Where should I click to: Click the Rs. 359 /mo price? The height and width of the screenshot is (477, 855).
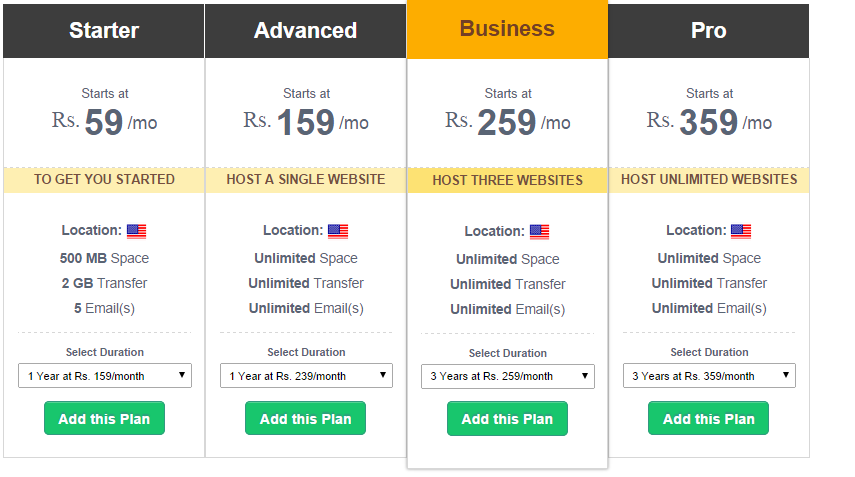pyautogui.click(x=709, y=122)
